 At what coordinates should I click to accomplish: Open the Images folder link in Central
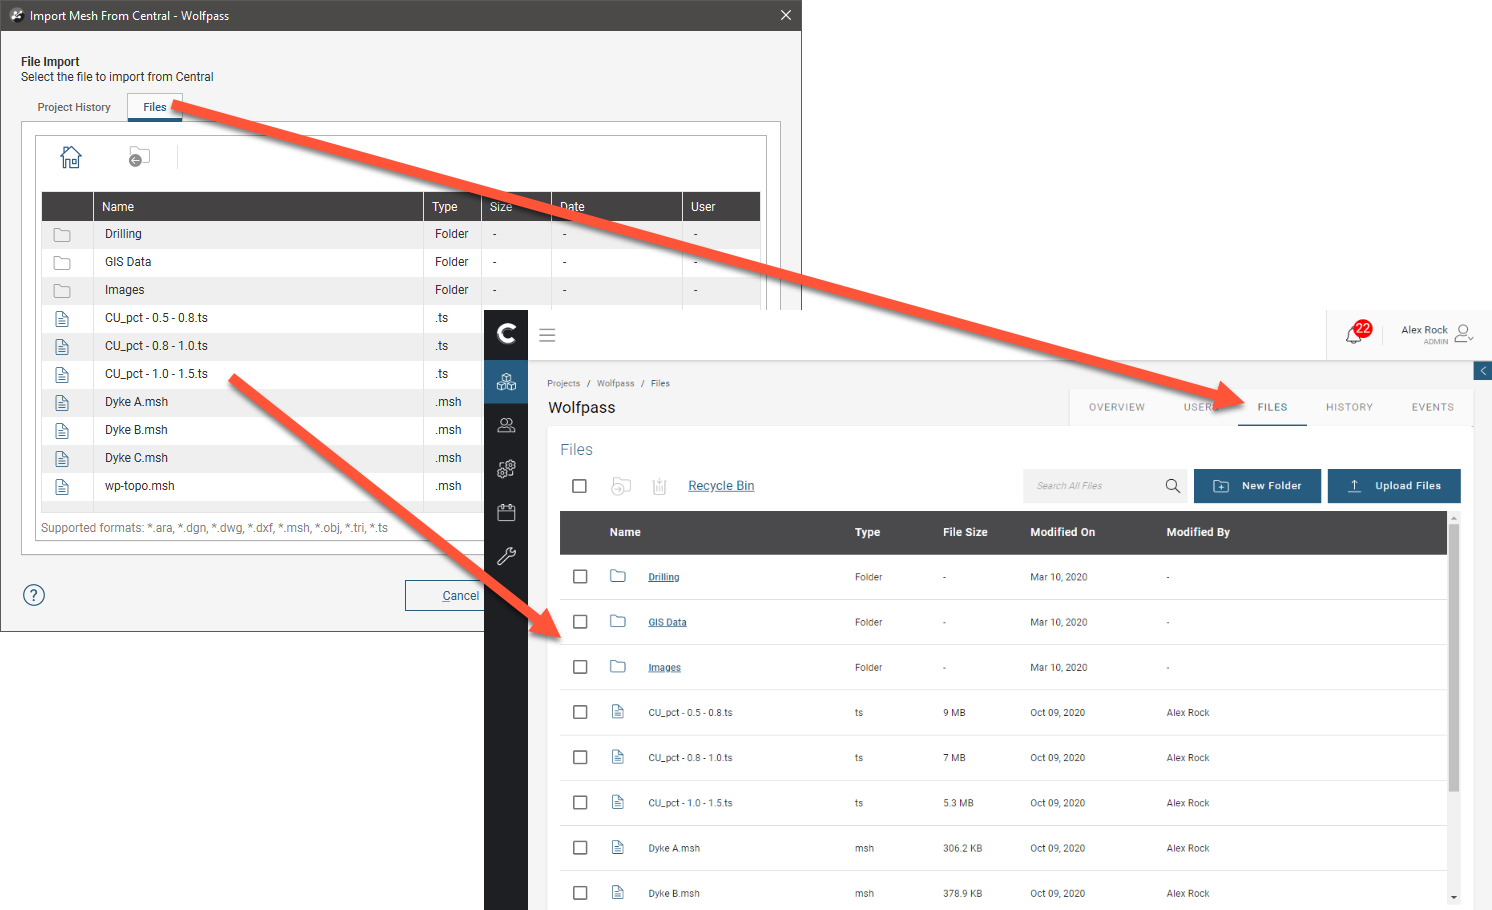click(664, 667)
